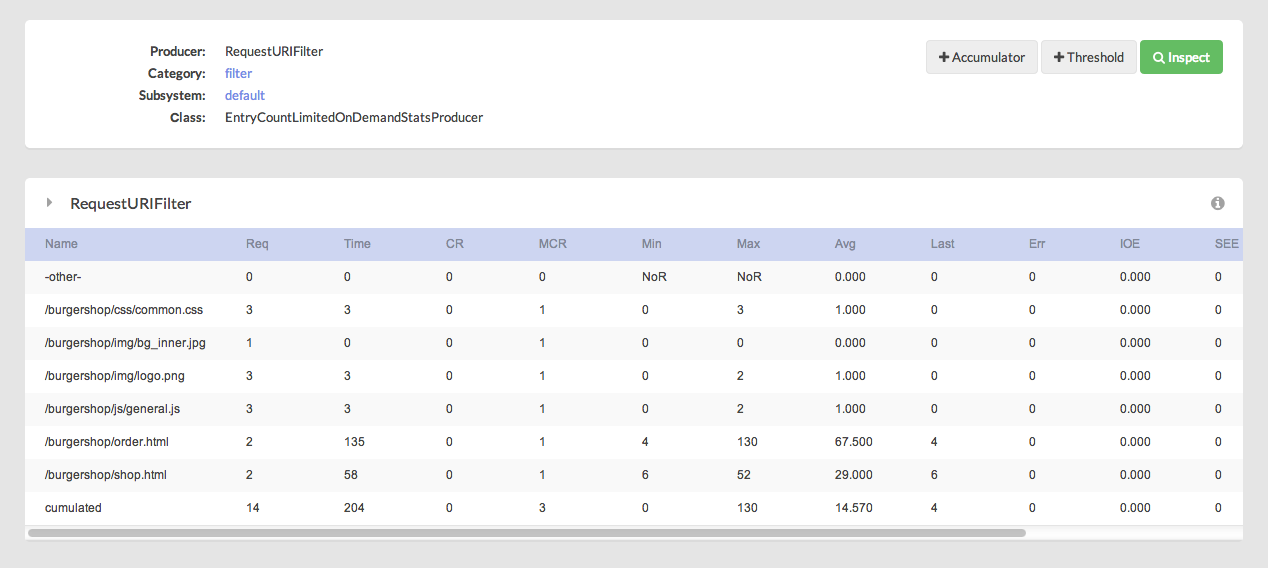Sort table by Req column header

coord(257,244)
